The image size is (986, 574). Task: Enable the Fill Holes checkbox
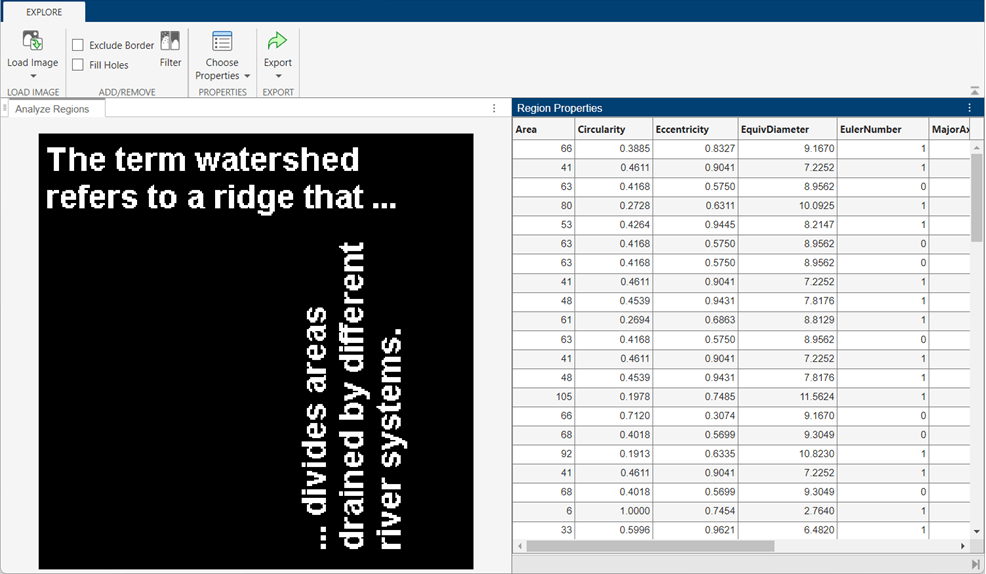(78, 65)
